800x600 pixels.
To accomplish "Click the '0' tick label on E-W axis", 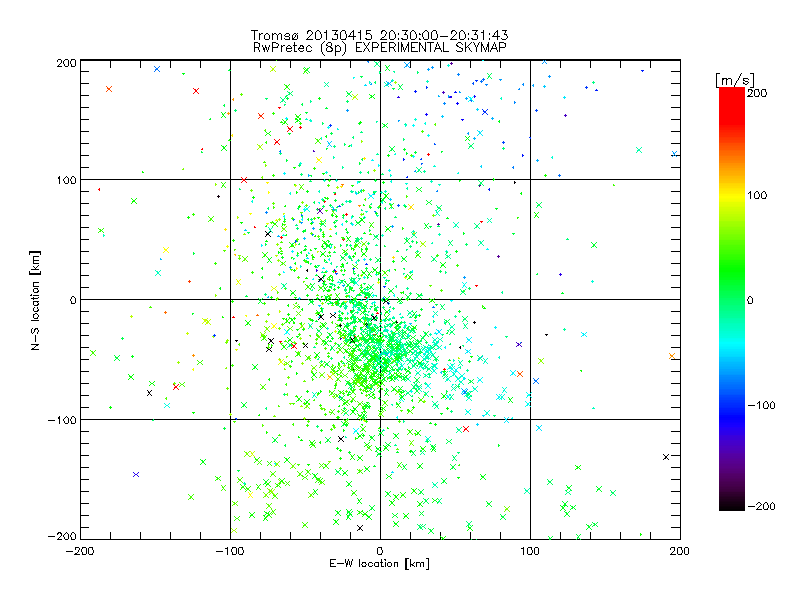I will click(x=380, y=551).
